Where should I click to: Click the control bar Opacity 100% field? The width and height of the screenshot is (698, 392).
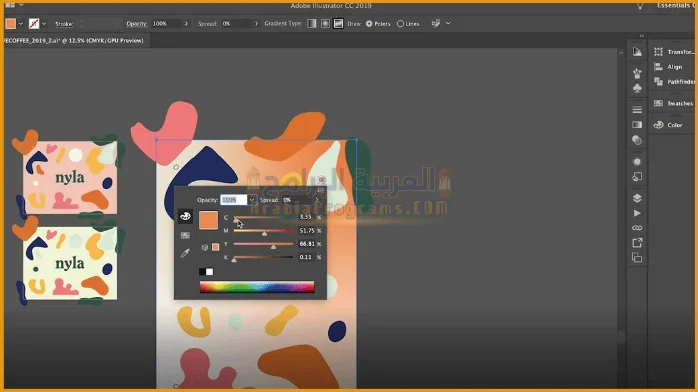coord(166,24)
